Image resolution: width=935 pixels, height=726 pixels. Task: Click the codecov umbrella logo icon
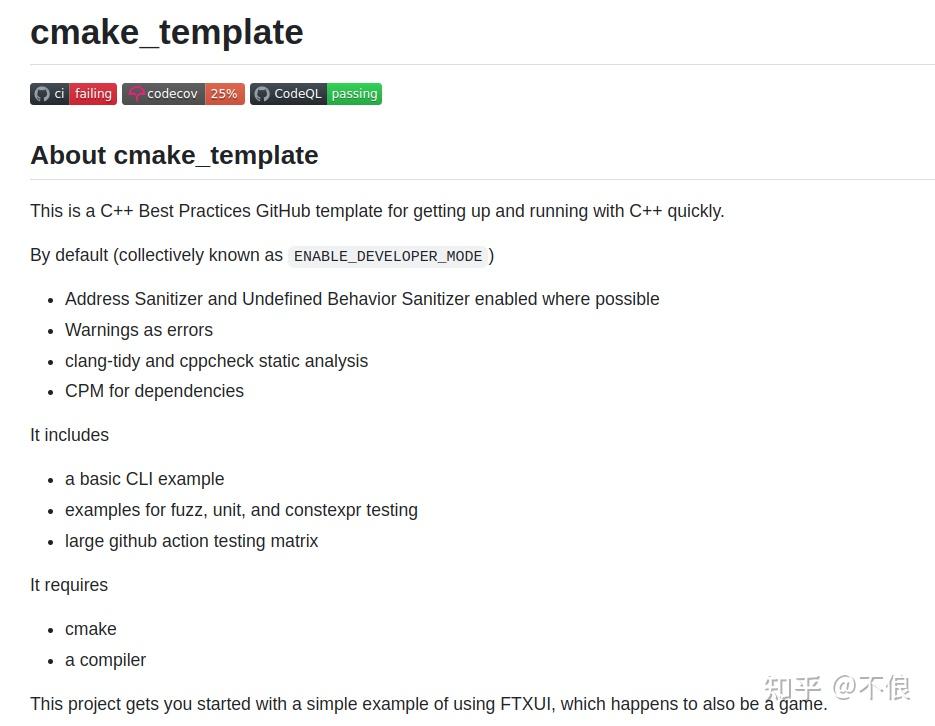coord(135,94)
